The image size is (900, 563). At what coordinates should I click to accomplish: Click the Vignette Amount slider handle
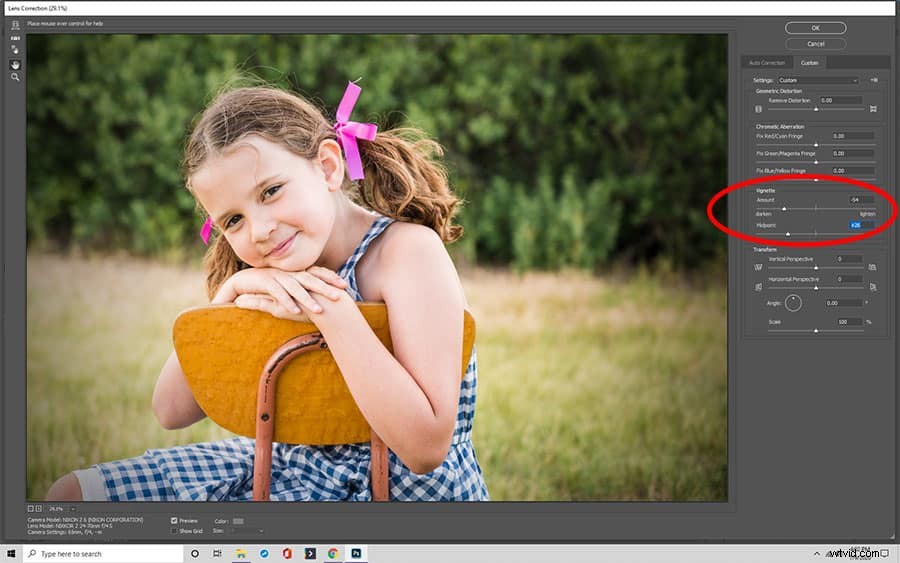click(784, 208)
